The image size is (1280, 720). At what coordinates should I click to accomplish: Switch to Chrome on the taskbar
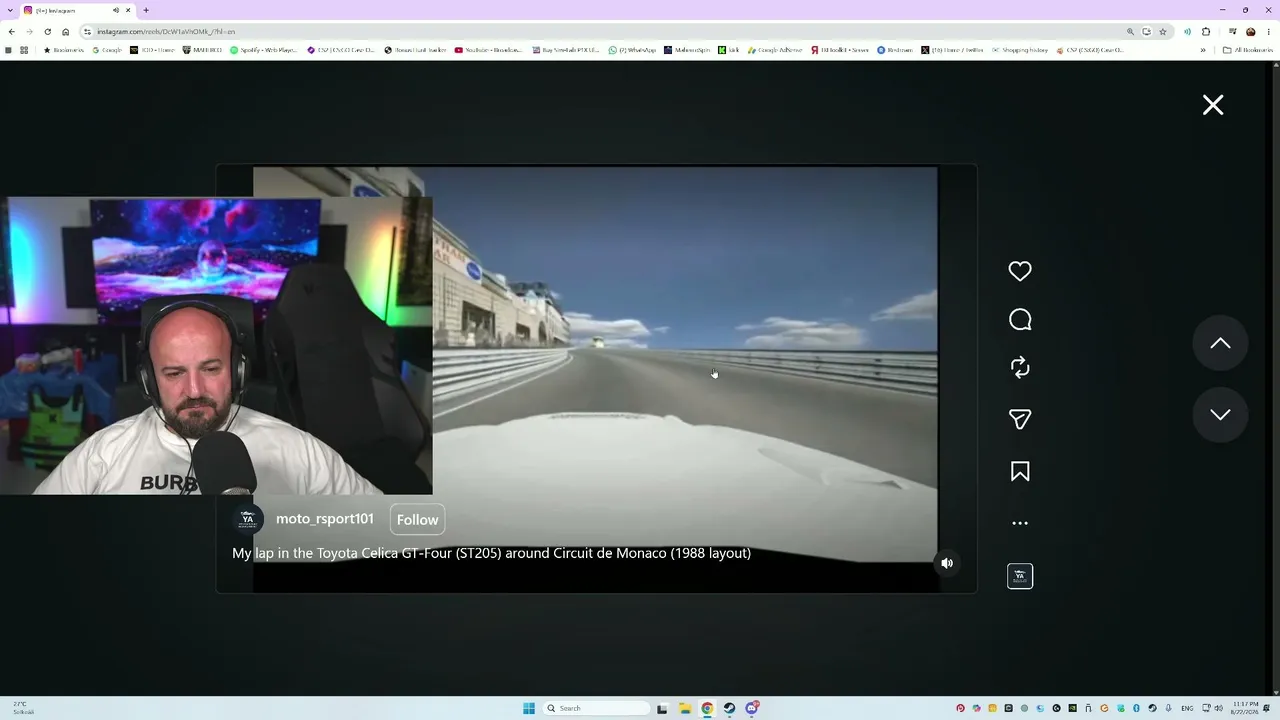tap(707, 708)
